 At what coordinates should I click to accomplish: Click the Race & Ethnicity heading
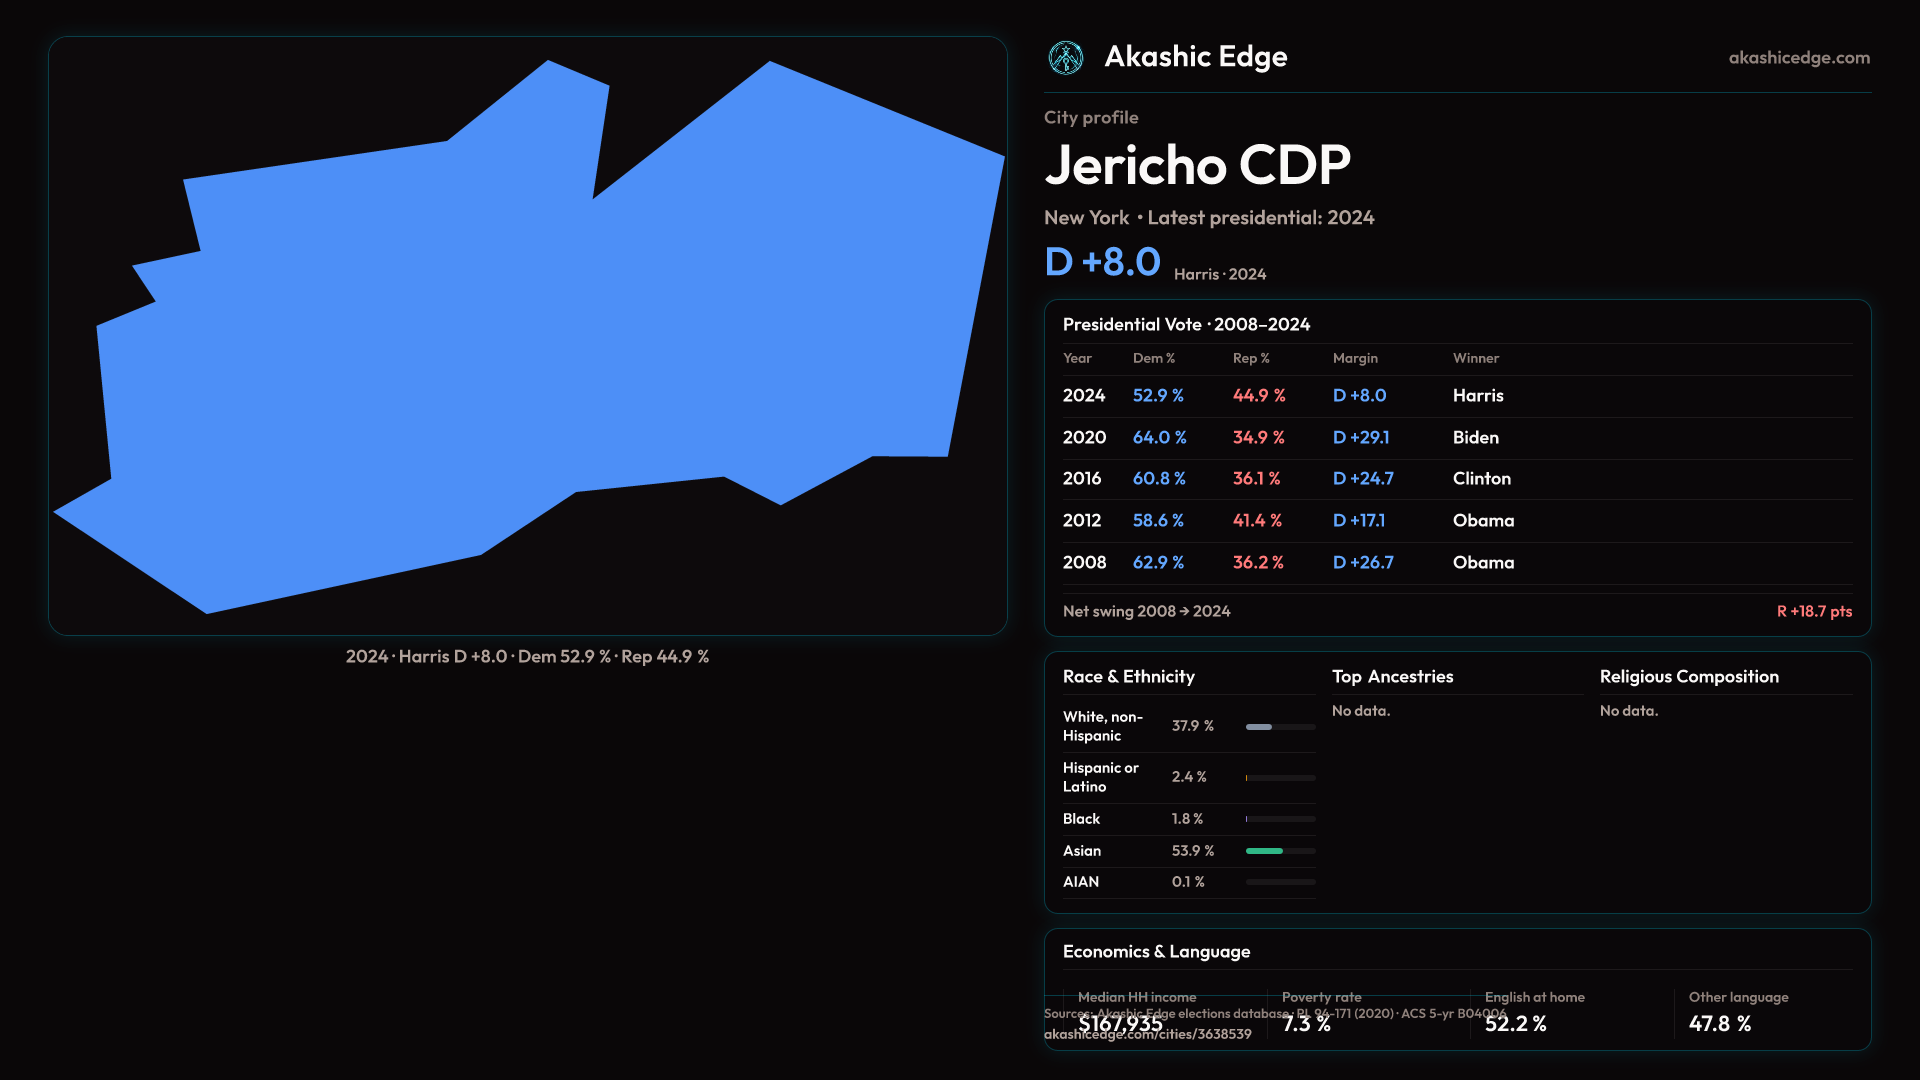1128,677
